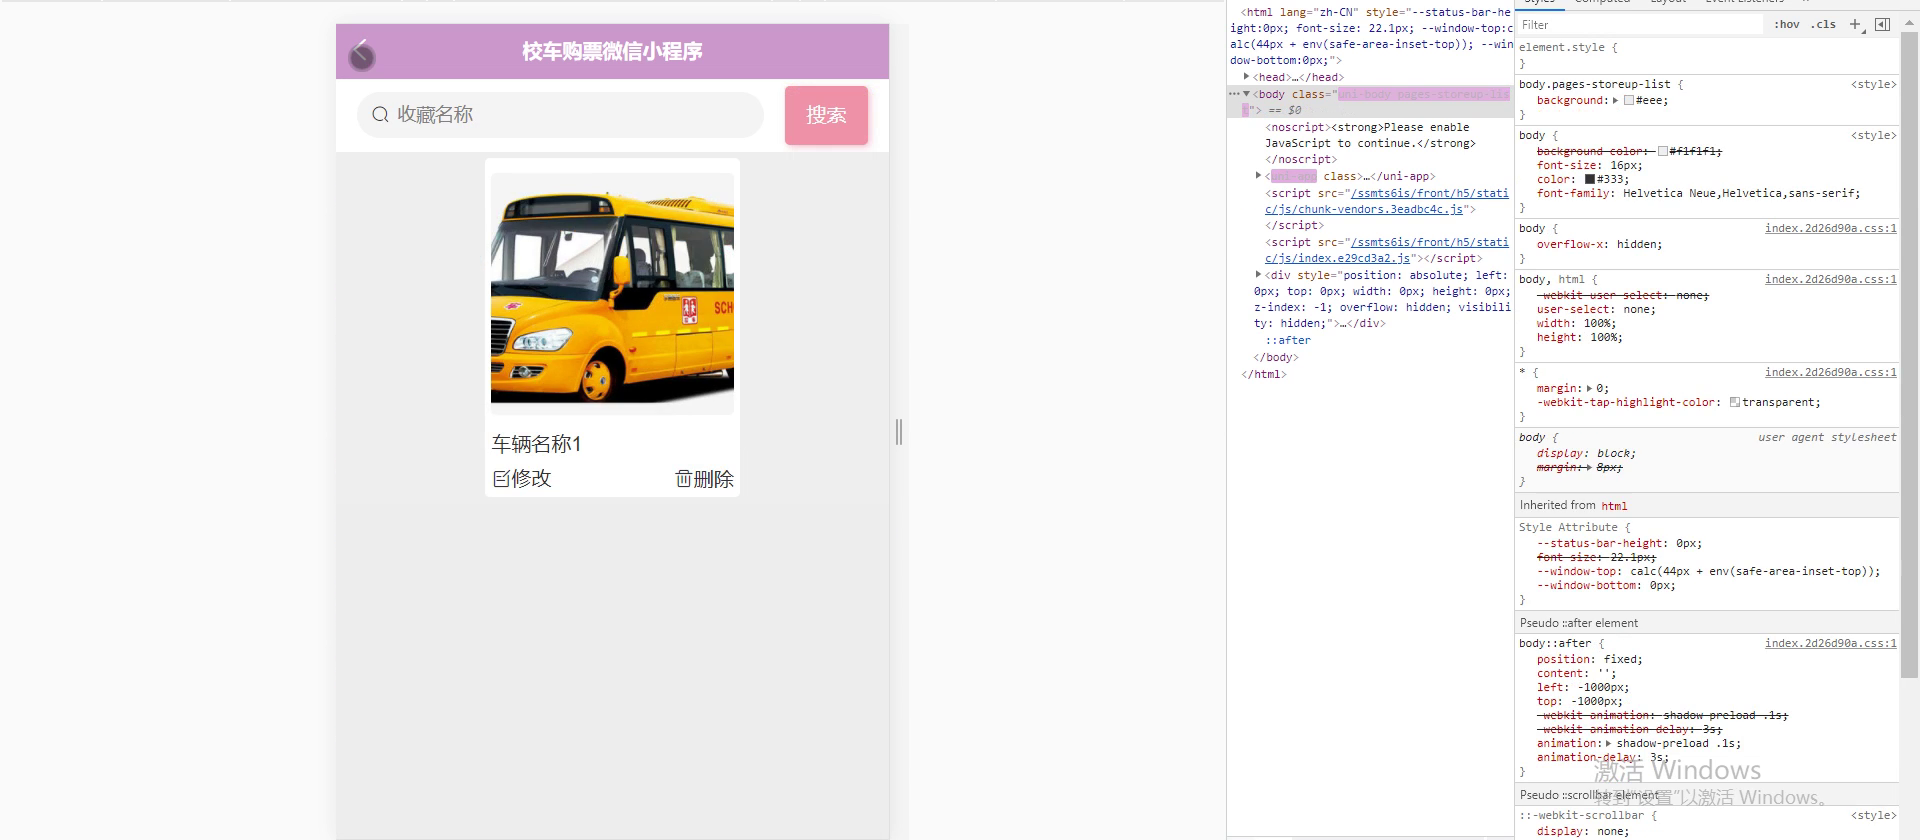Go back using the round back icon

(362, 56)
